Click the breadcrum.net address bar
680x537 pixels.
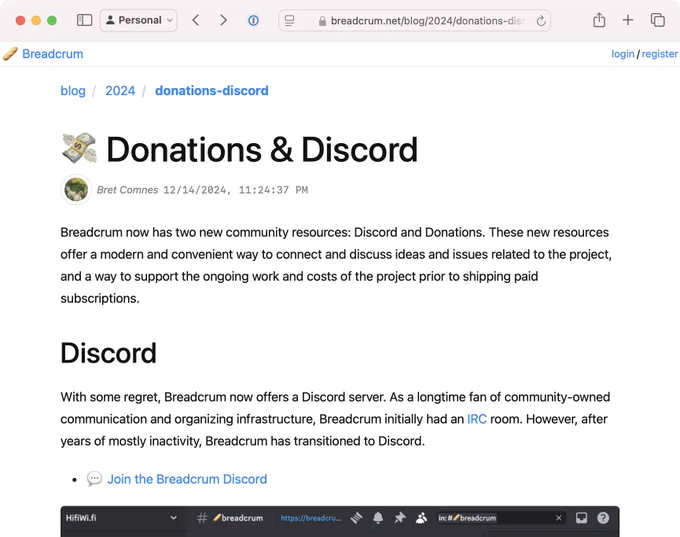tap(415, 20)
